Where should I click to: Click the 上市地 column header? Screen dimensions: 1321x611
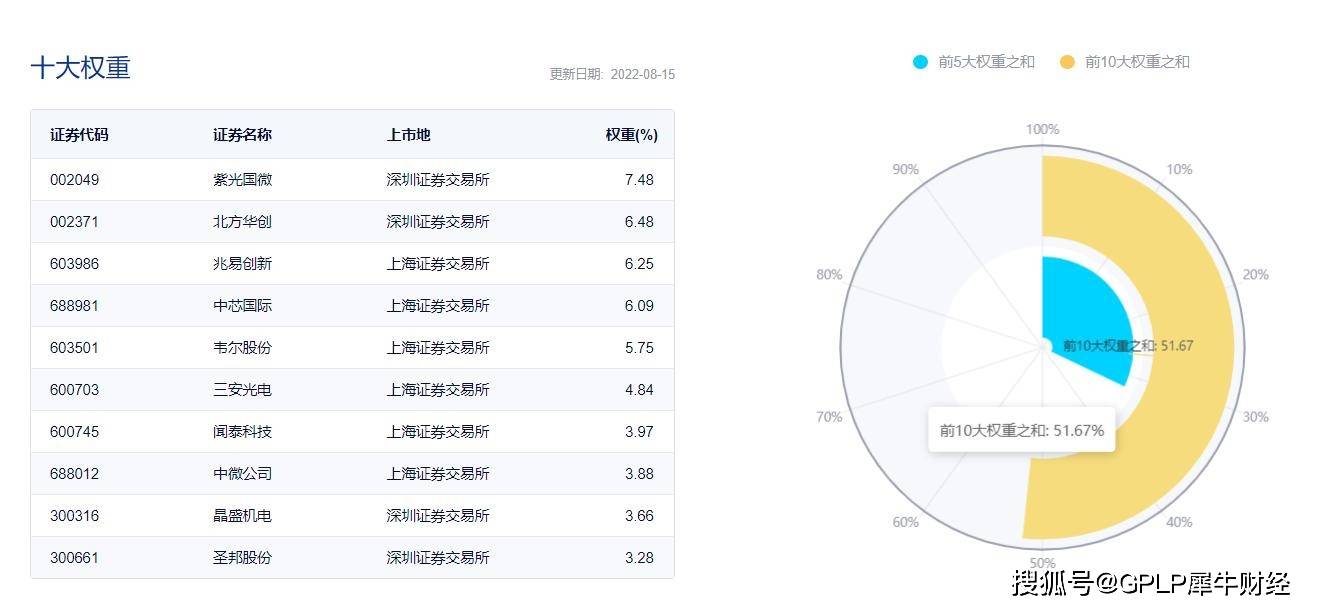409,135
